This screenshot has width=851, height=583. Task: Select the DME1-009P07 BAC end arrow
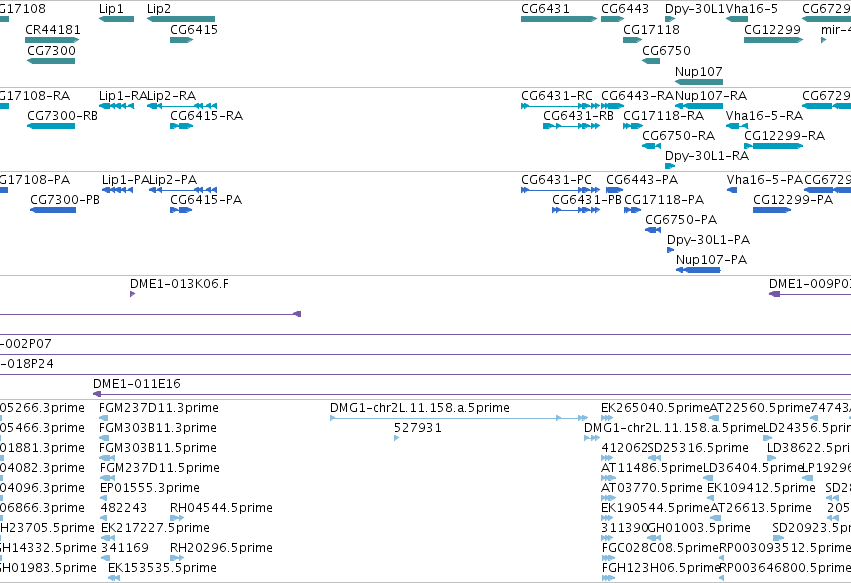click(x=774, y=294)
